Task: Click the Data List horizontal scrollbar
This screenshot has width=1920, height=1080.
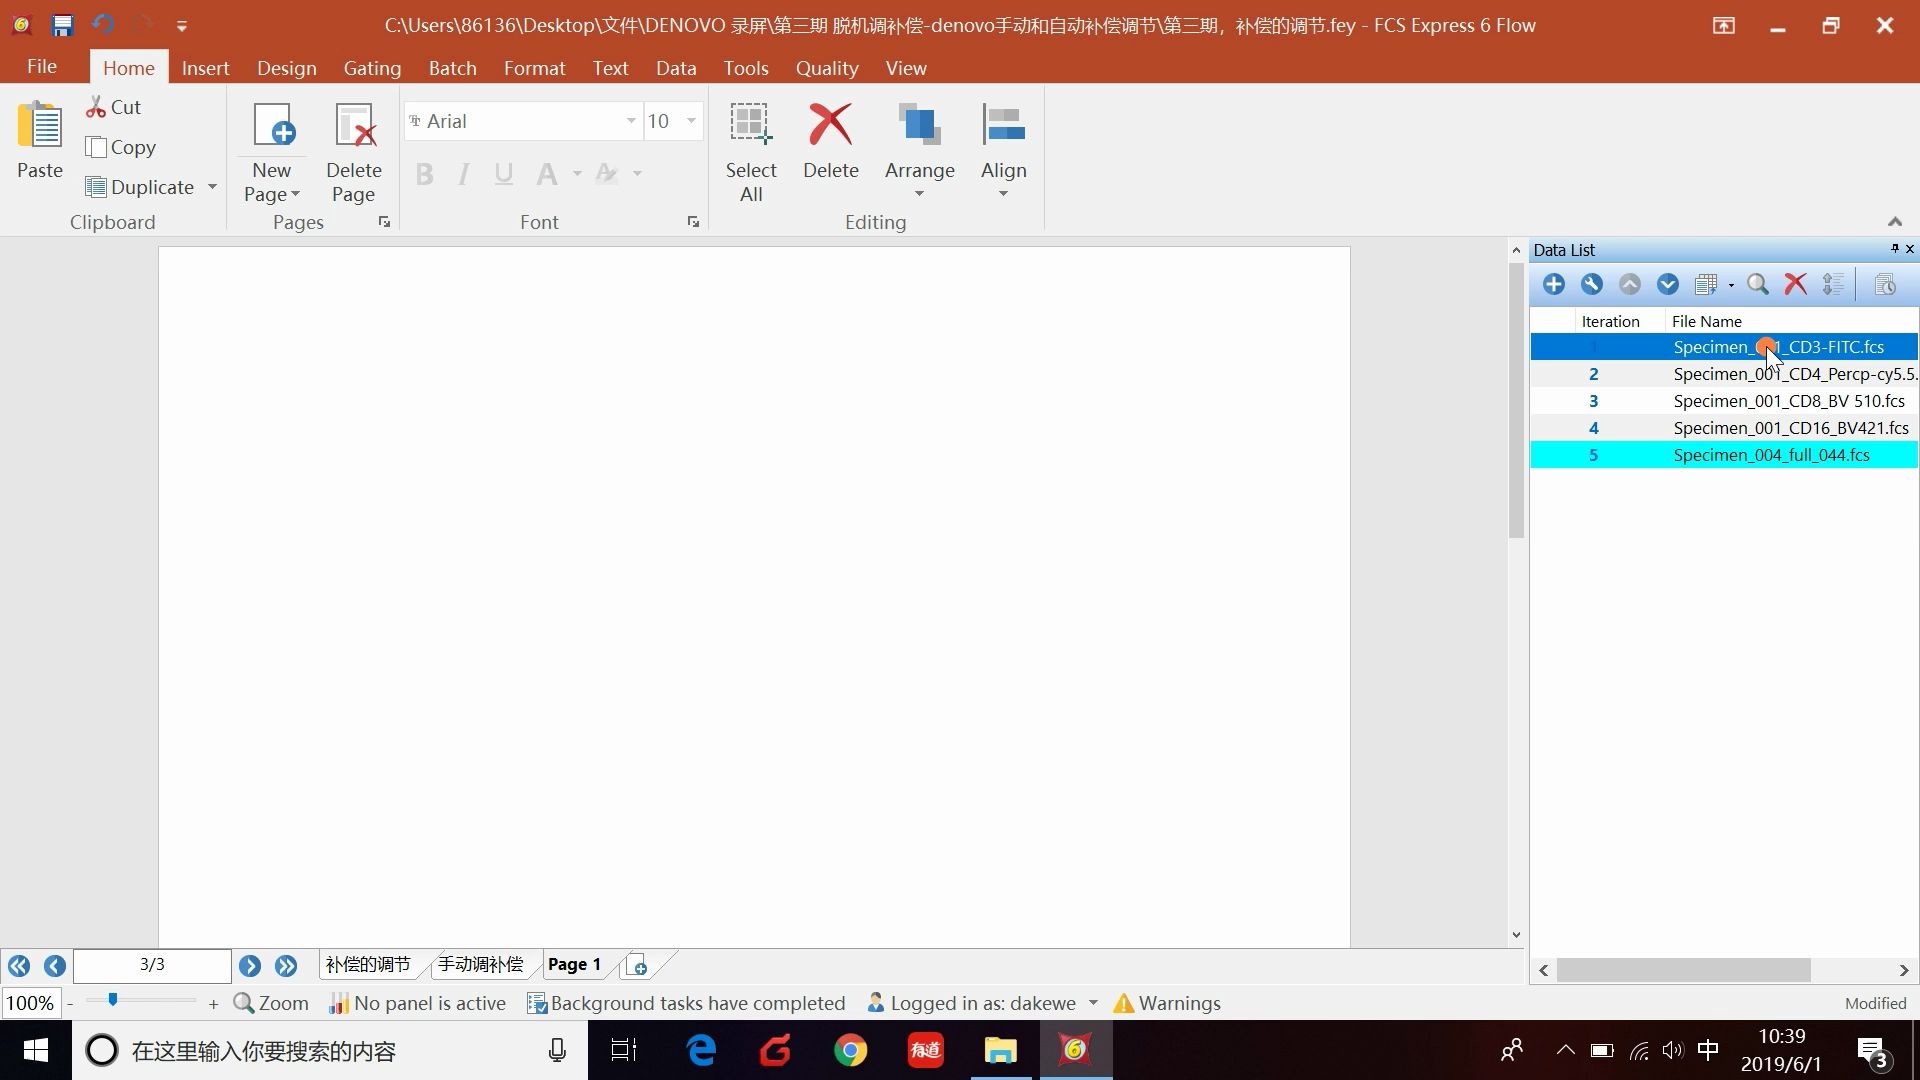Action: click(x=1684, y=970)
